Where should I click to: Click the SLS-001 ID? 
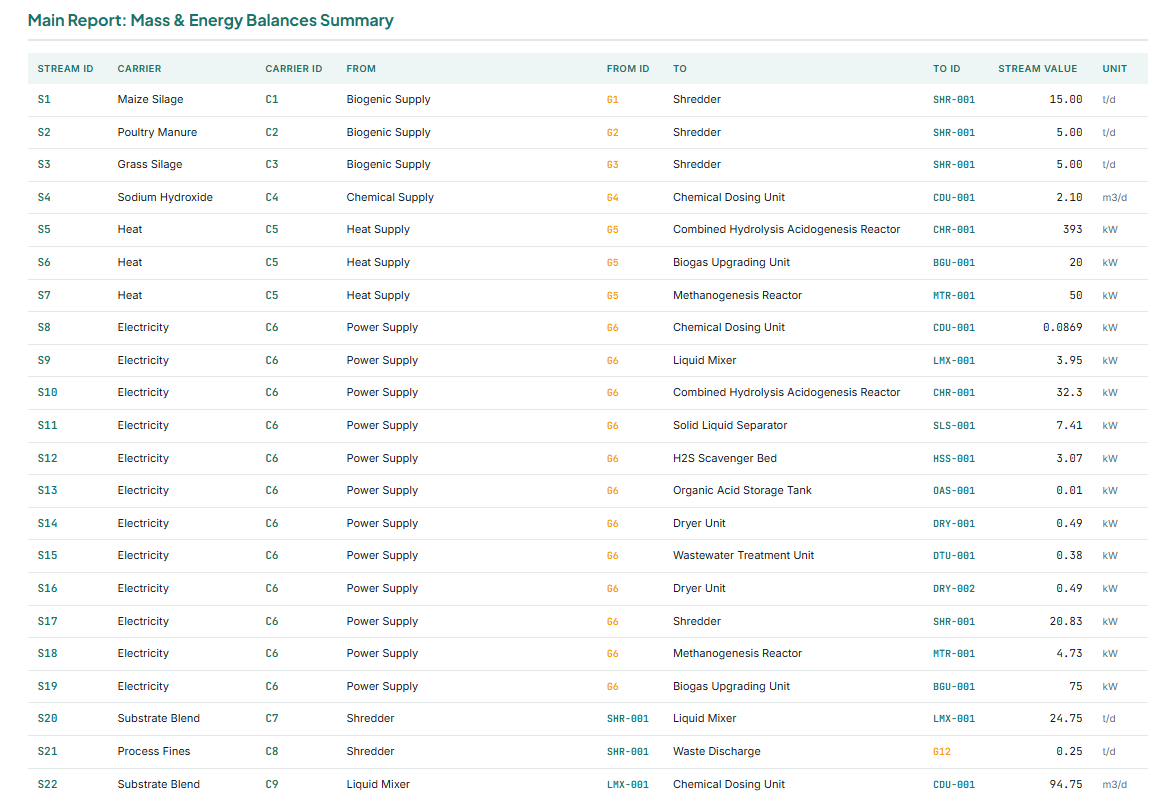pyautogui.click(x=954, y=425)
